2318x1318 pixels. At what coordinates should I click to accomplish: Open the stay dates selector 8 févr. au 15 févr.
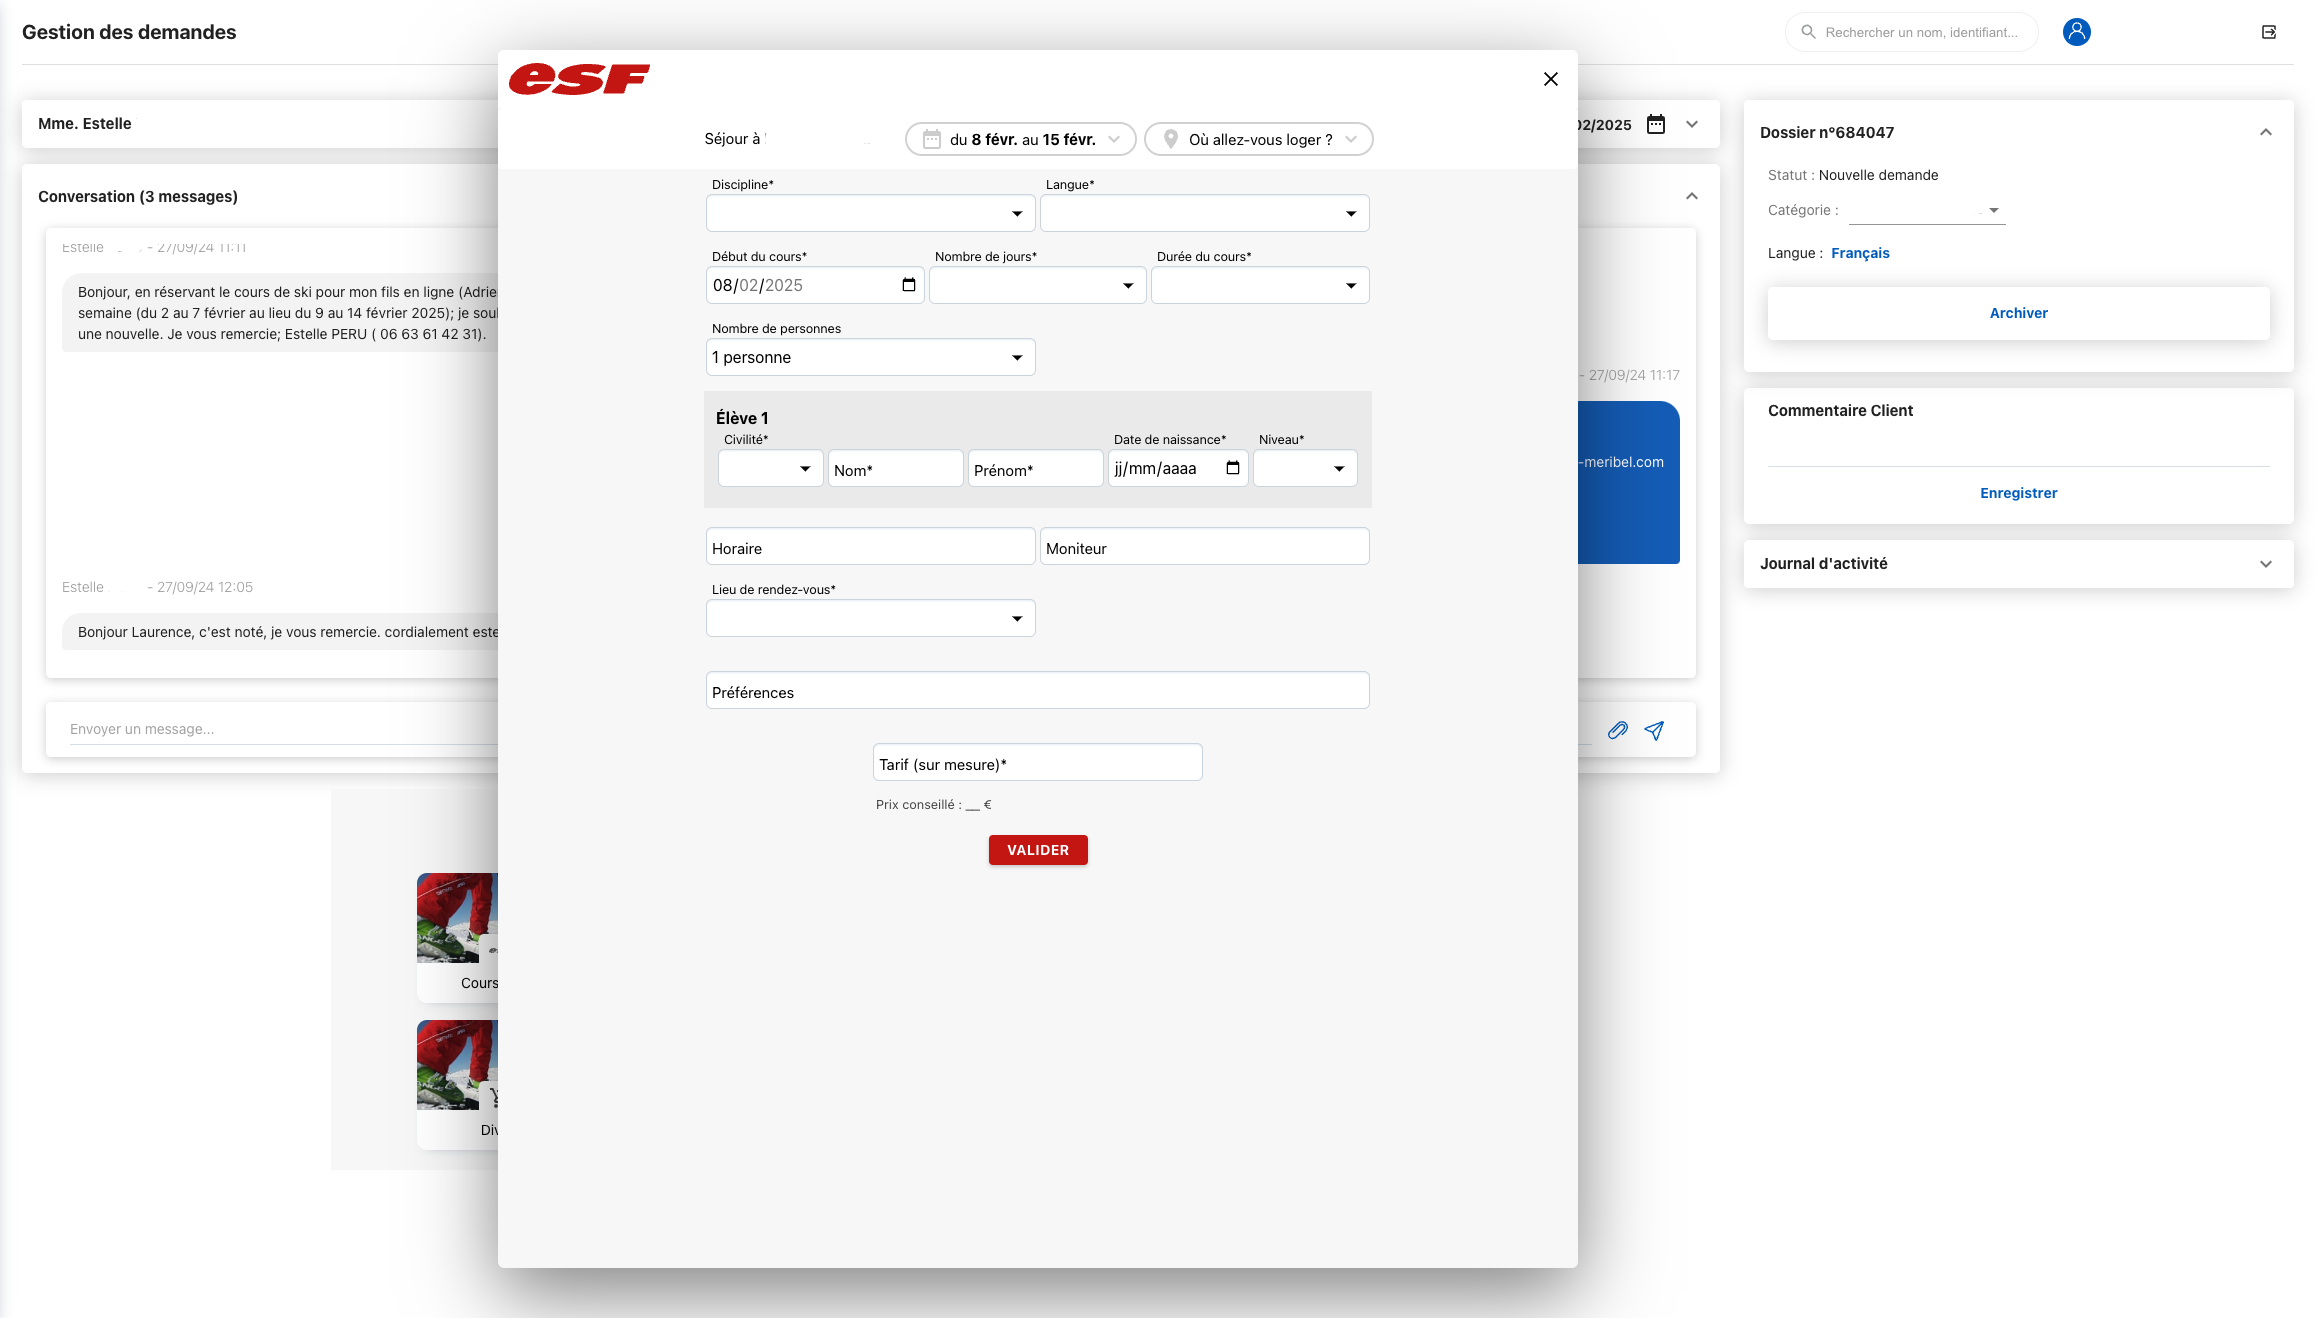[1020, 139]
